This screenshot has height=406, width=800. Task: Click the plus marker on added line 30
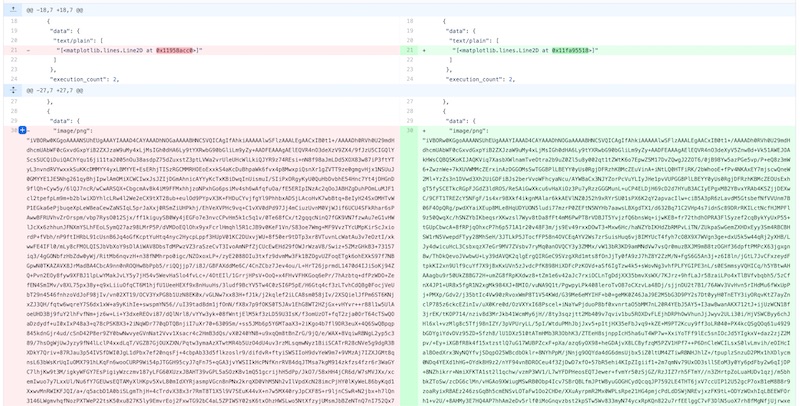point(426,131)
